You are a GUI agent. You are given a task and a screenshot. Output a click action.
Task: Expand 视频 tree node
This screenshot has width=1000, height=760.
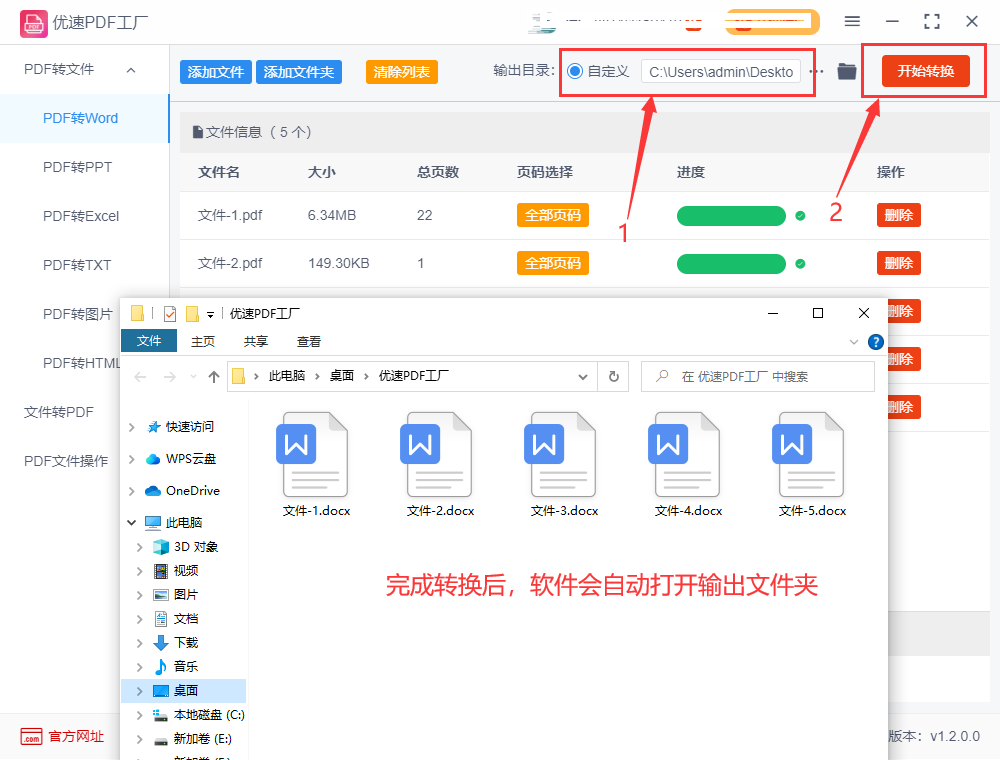point(140,571)
